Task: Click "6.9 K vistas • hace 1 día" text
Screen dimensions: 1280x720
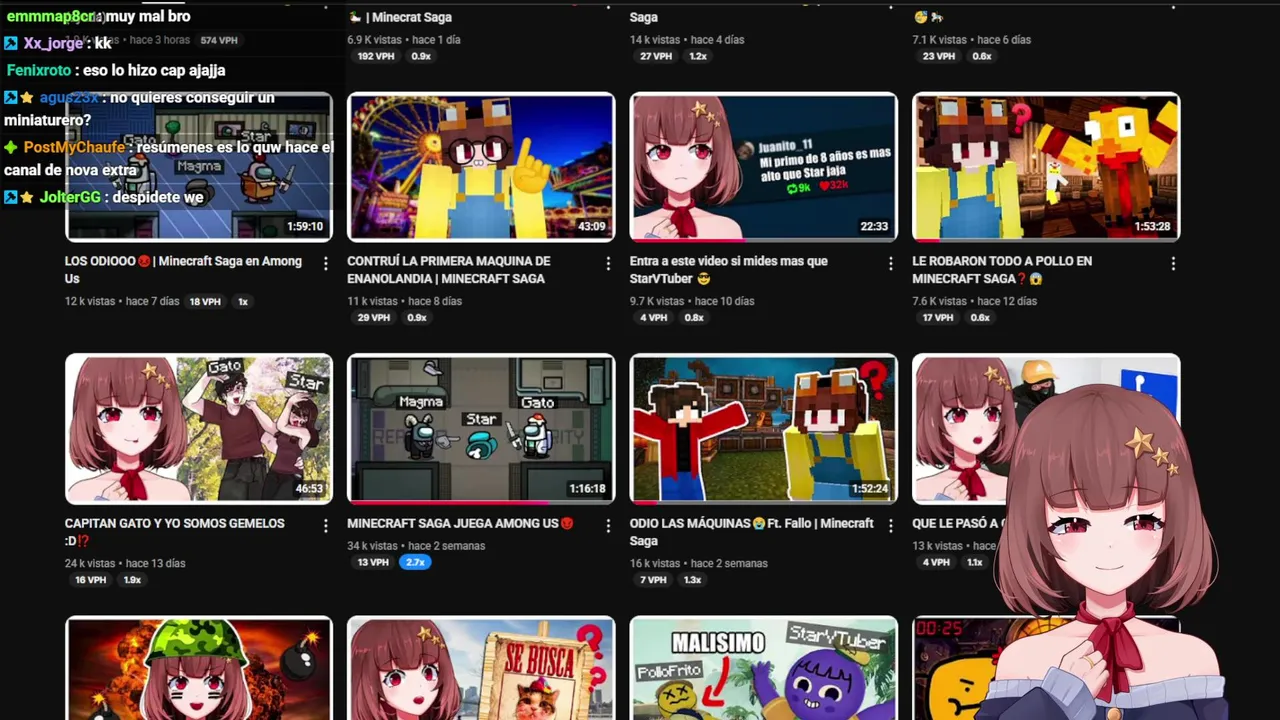Action: pyautogui.click(x=404, y=40)
